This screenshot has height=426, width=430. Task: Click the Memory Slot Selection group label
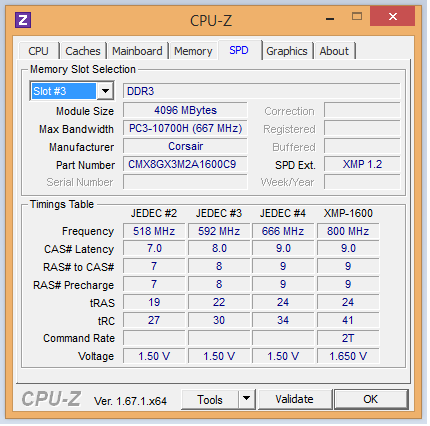coord(83,69)
